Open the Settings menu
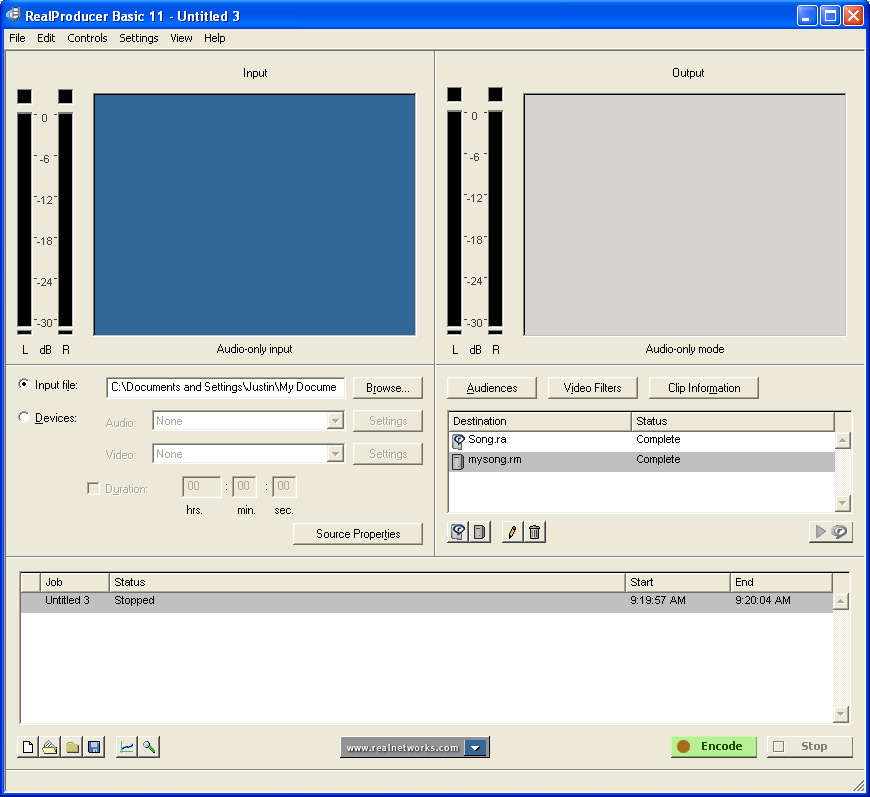This screenshot has height=797, width=870. 139,38
